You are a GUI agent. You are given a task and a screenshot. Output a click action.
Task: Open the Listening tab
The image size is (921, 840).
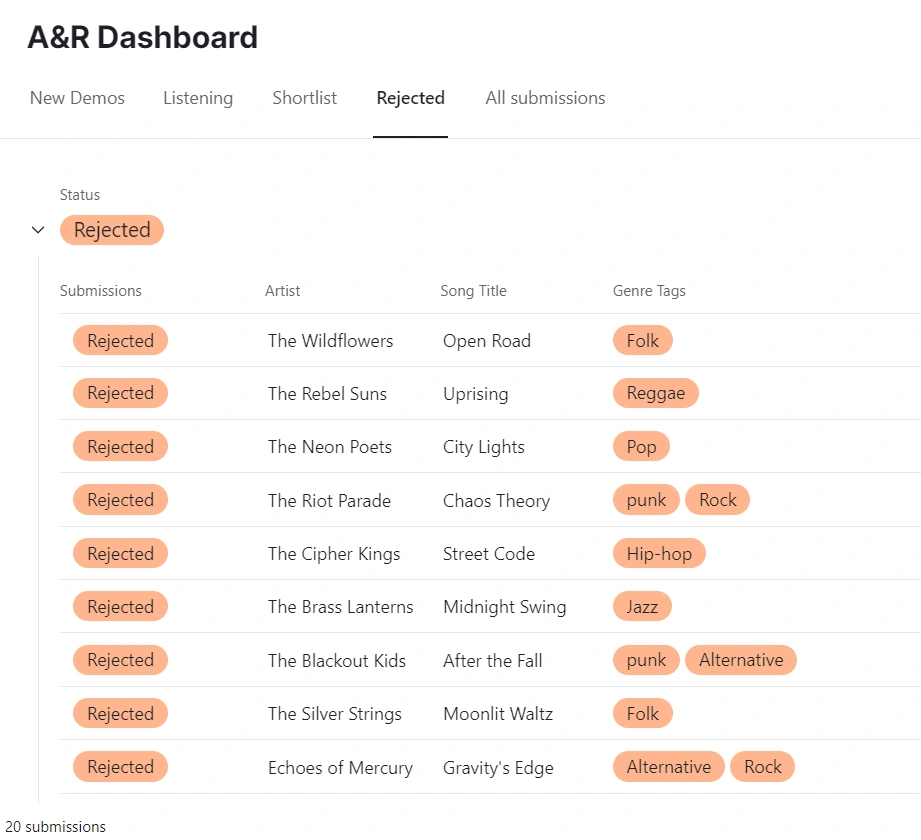tap(198, 98)
